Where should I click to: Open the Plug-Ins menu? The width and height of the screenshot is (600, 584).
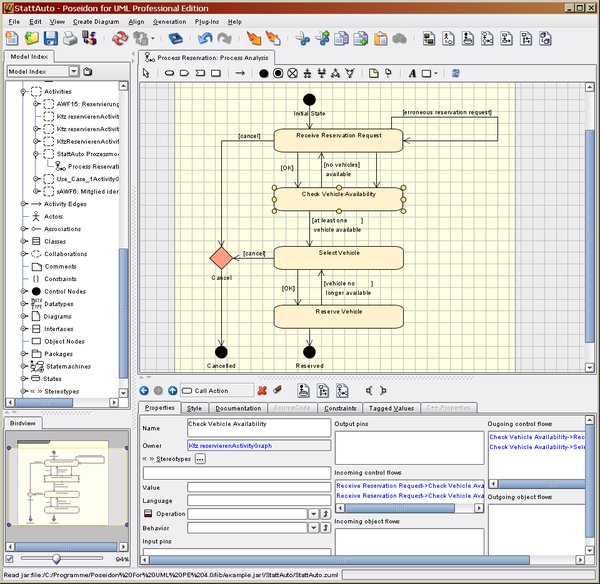coord(207,22)
